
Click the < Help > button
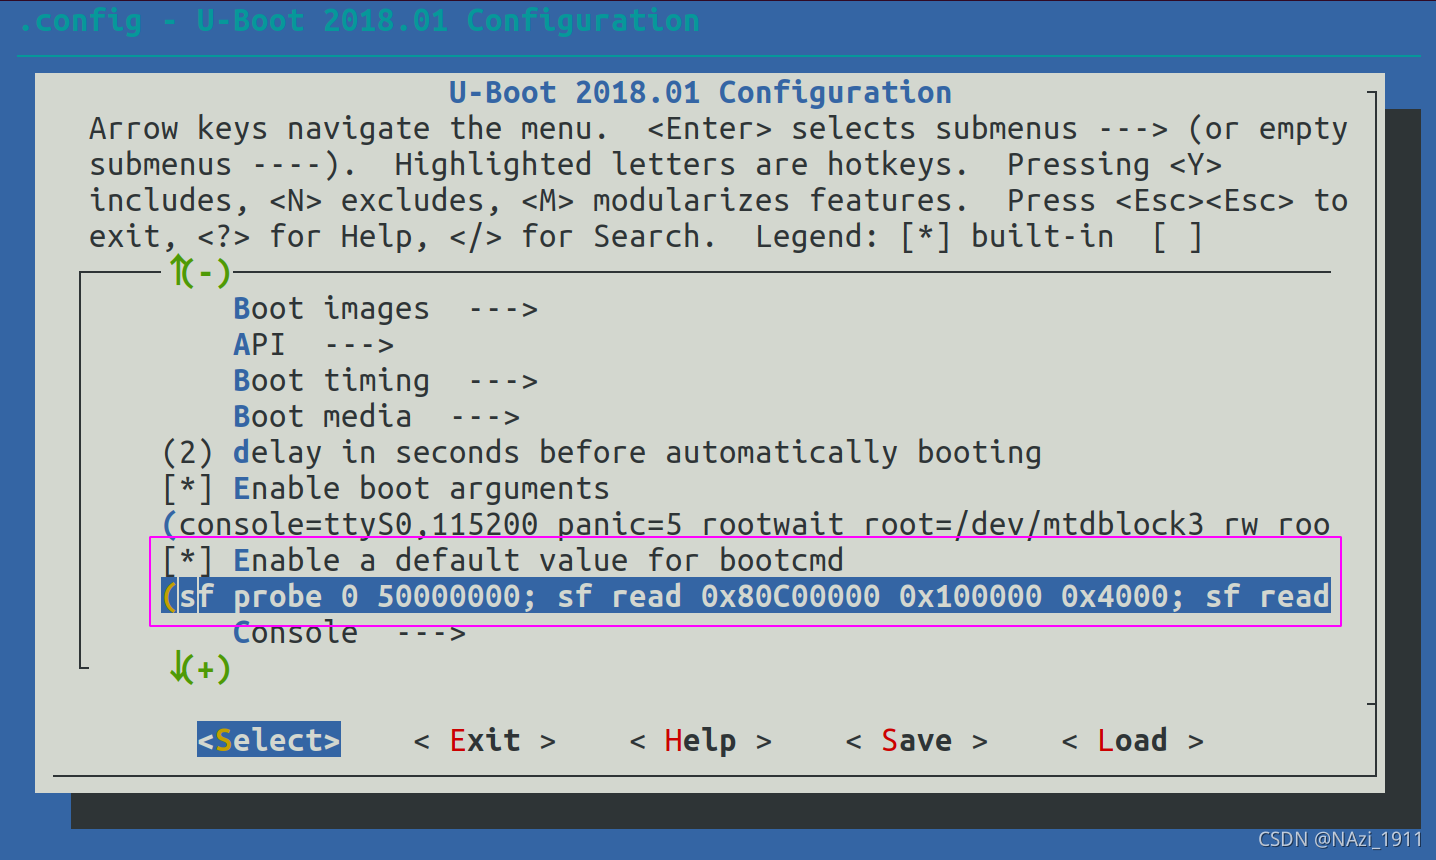(x=700, y=740)
